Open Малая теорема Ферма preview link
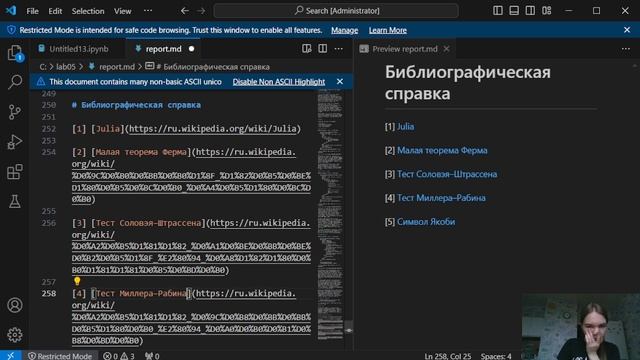This screenshot has width=640, height=360. coord(442,150)
